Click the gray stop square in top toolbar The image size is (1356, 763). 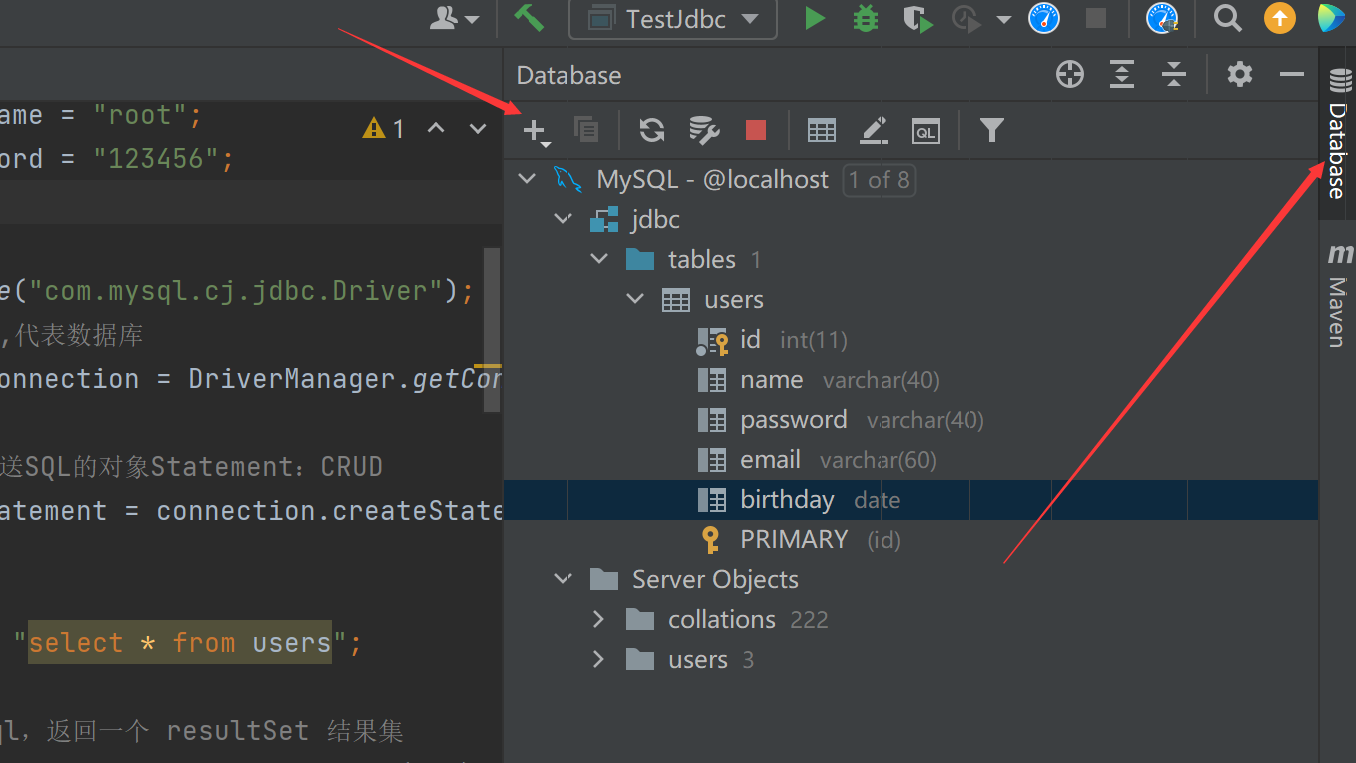click(1096, 18)
